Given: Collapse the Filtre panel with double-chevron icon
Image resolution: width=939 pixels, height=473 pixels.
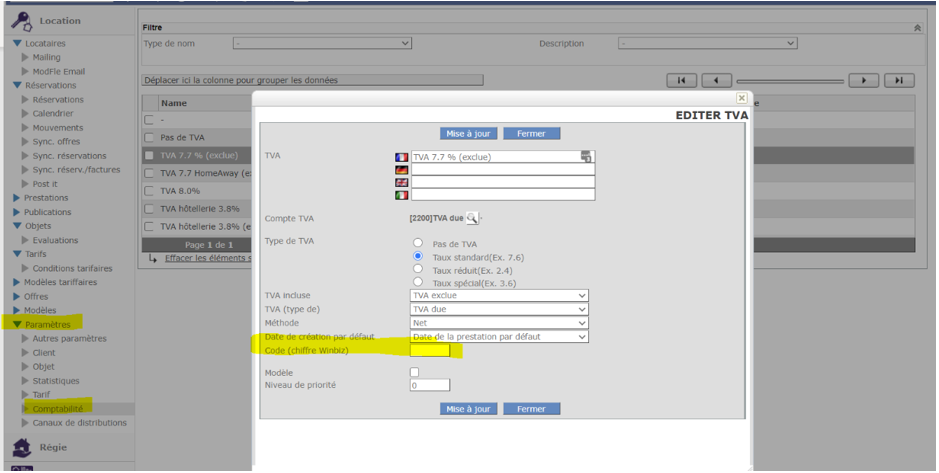Looking at the screenshot, I should click(x=918, y=28).
